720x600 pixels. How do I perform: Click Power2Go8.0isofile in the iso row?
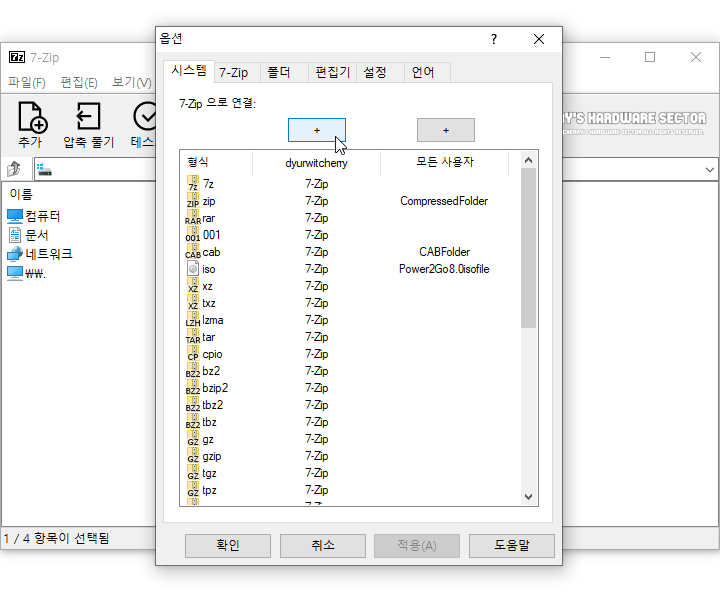[x=444, y=269]
